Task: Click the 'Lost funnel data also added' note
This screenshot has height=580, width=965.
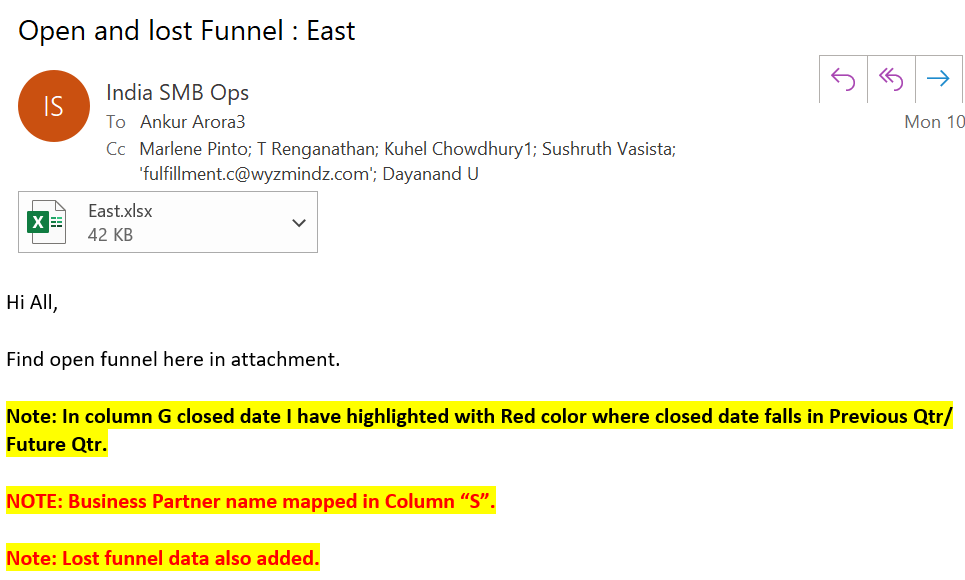Action: (163, 558)
